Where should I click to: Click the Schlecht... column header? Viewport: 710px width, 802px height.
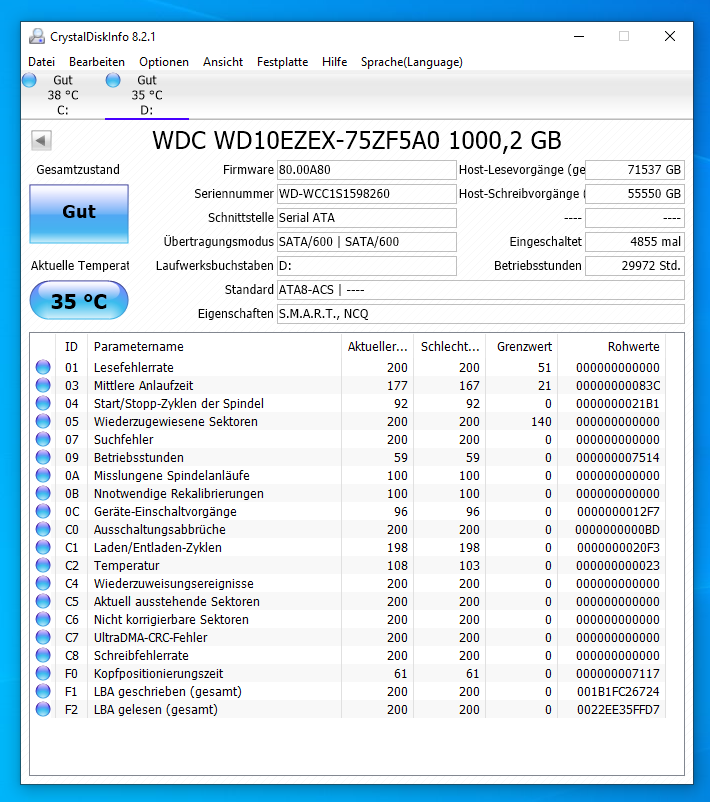tap(450, 346)
